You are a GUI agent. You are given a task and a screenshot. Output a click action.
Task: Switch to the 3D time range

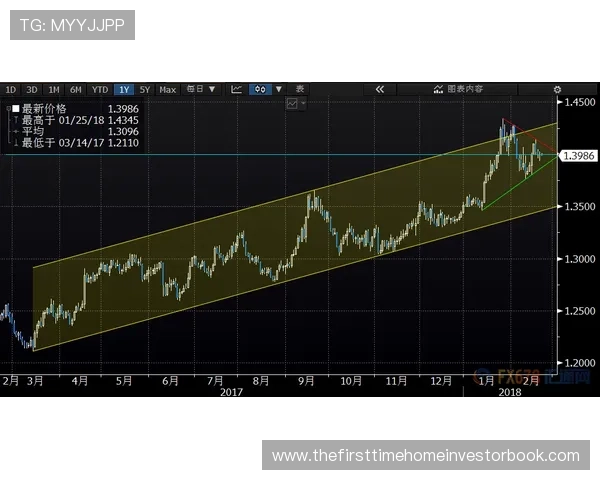point(31,89)
